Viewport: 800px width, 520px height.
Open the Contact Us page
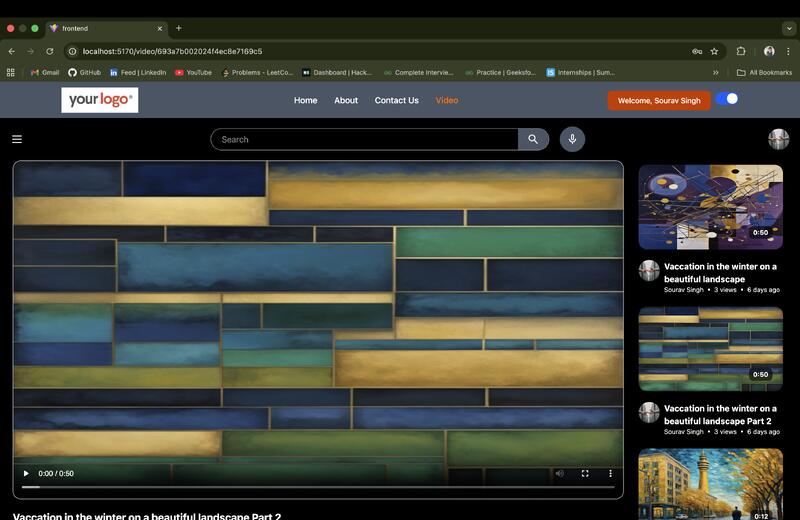pyautogui.click(x=396, y=100)
